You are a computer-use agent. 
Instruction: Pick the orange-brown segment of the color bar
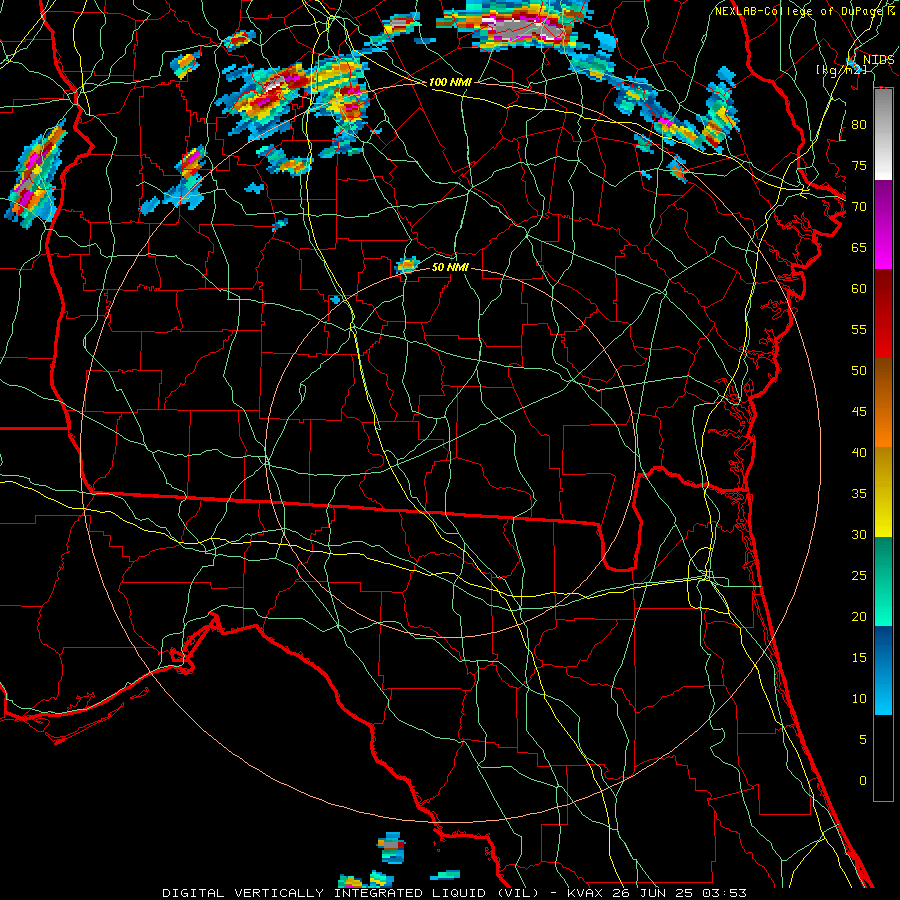[x=883, y=402]
